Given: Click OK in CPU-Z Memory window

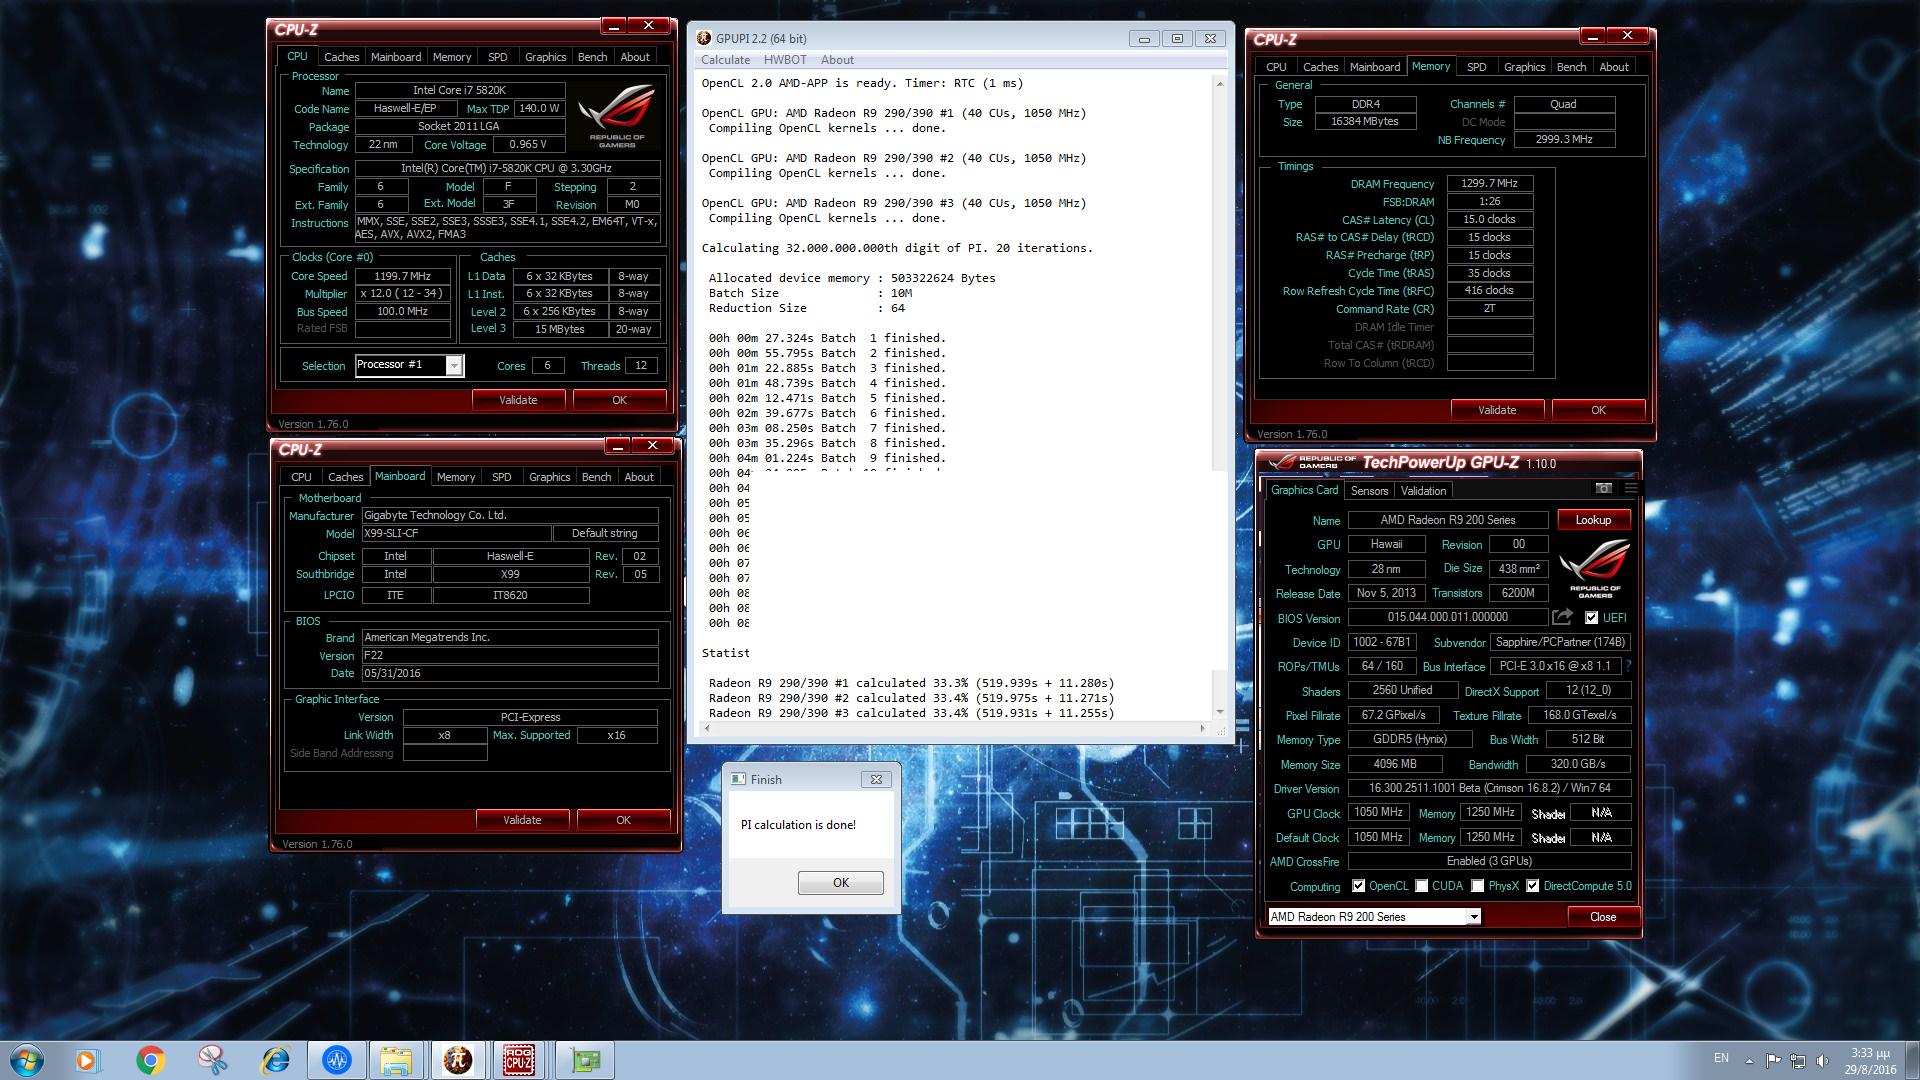Looking at the screenshot, I should (1598, 410).
